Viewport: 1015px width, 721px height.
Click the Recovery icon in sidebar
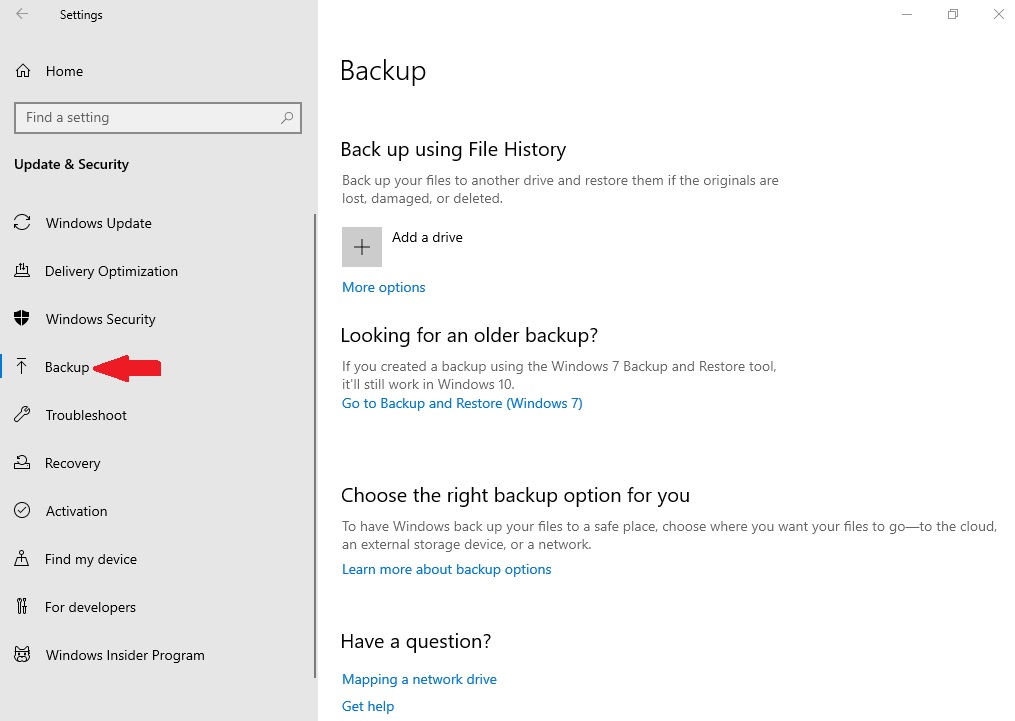(x=22, y=463)
